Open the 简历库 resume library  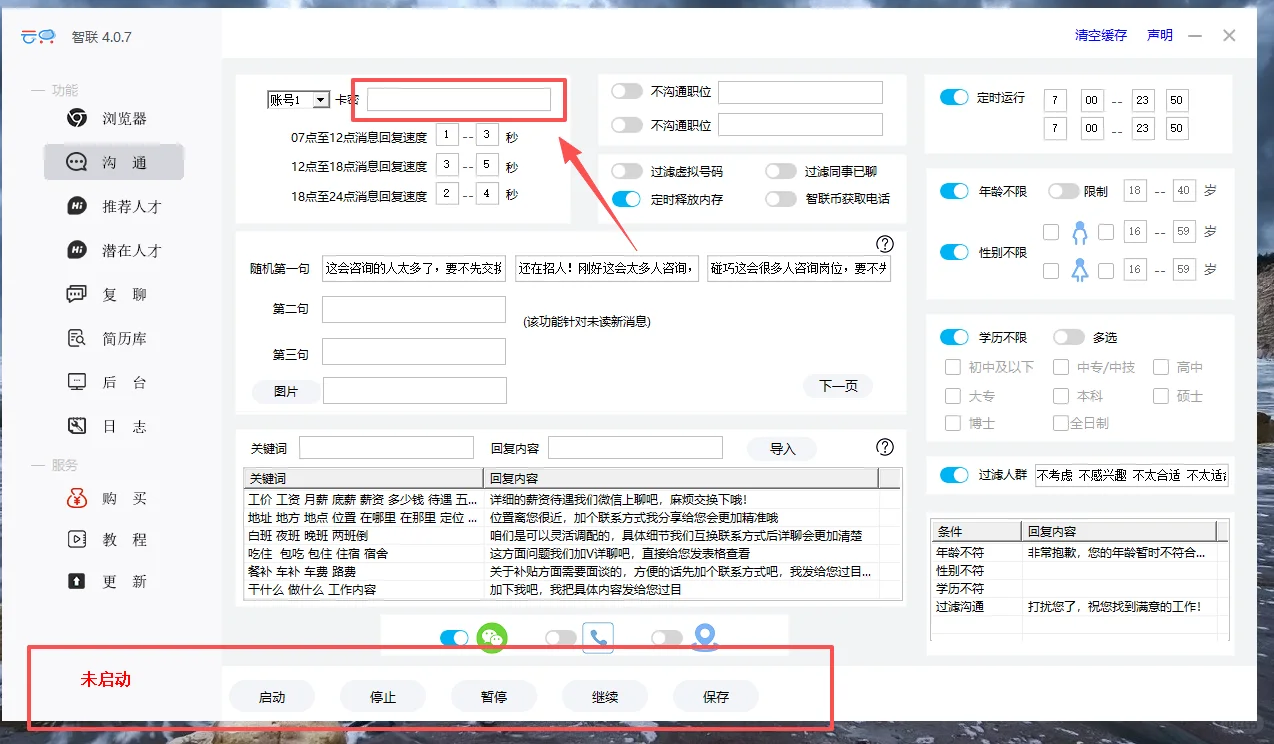[113, 338]
